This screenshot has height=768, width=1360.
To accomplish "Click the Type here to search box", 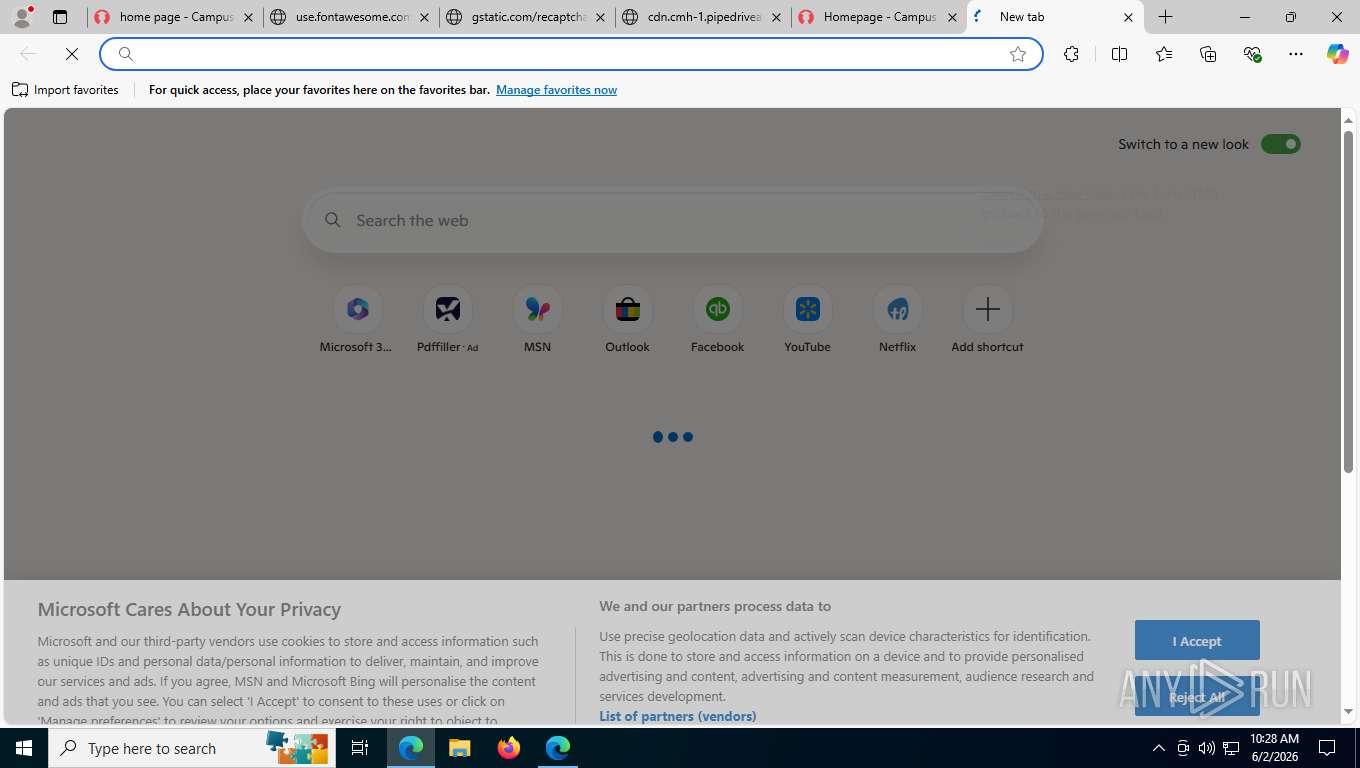I will [x=190, y=748].
